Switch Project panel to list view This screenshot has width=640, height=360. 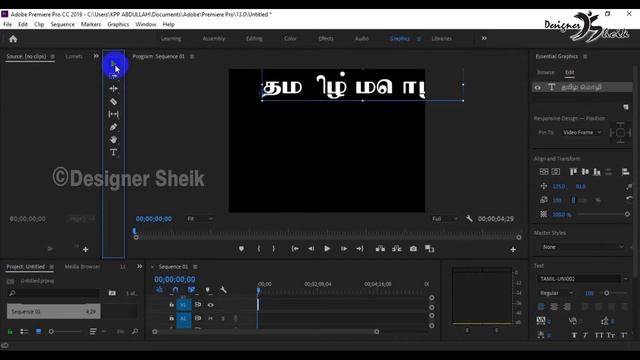point(24,331)
